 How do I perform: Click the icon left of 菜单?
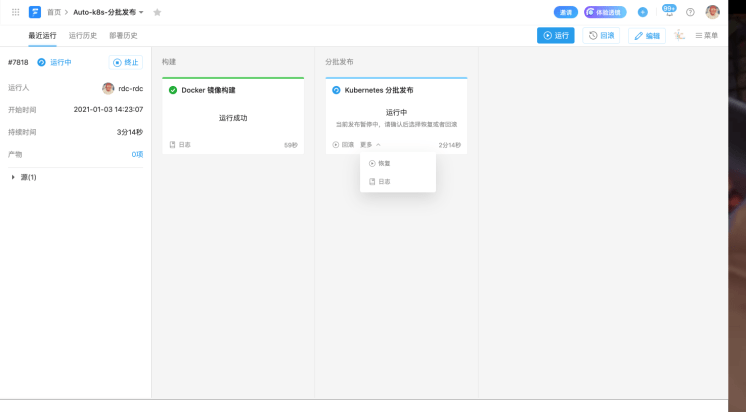(679, 35)
